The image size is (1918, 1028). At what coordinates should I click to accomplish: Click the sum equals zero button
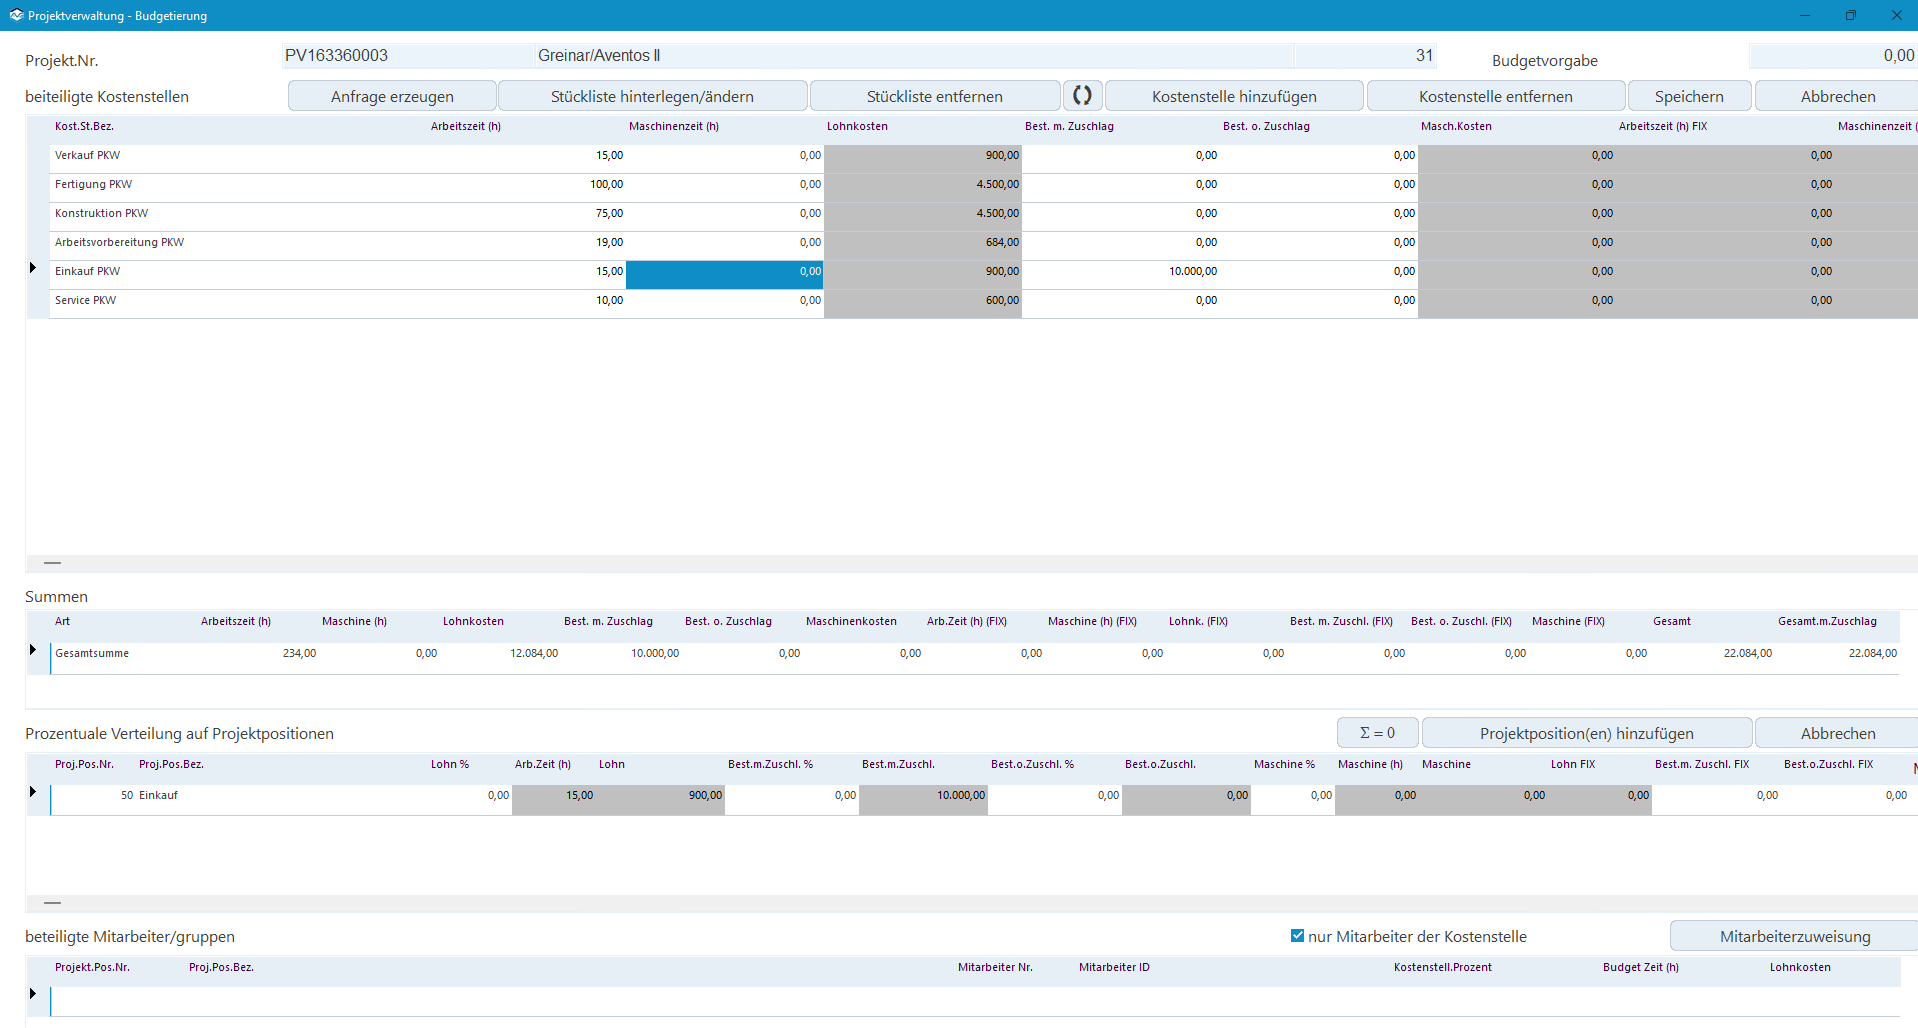pos(1377,733)
